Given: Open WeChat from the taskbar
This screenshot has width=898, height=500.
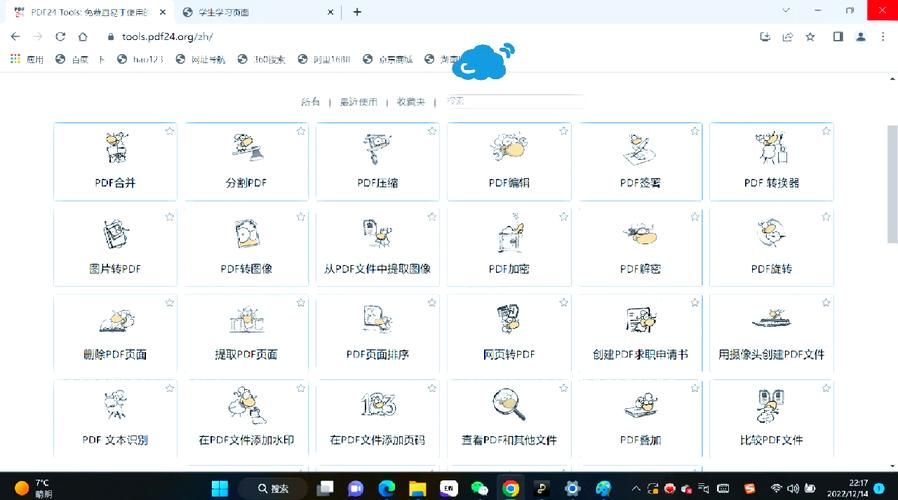Looking at the screenshot, I should pos(479,489).
